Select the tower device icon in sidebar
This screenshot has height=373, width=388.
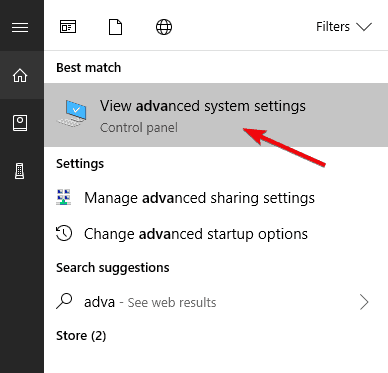20,171
